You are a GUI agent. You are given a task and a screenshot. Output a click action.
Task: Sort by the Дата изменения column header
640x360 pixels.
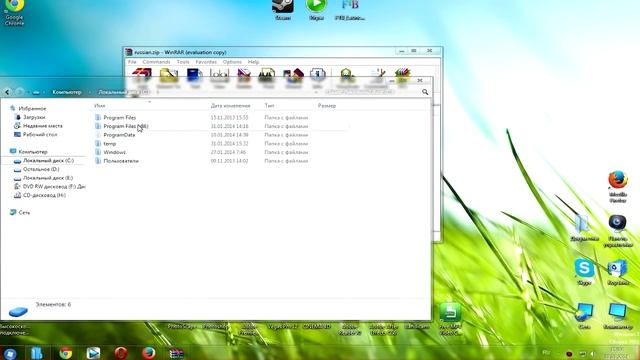[230, 106]
